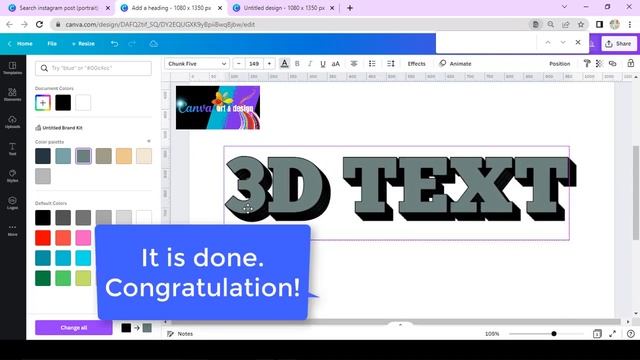Click the text alignment icon
This screenshot has width=640, height=360.
[354, 64]
